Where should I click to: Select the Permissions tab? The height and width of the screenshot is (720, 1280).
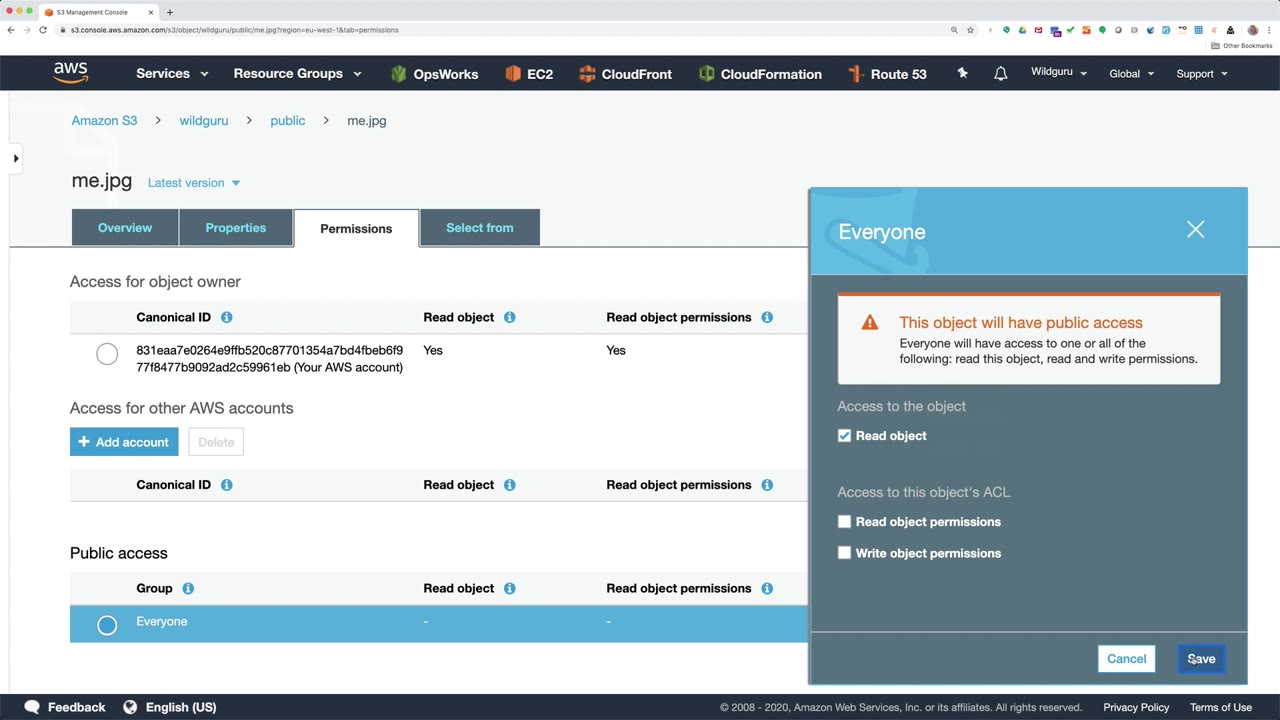pos(356,228)
